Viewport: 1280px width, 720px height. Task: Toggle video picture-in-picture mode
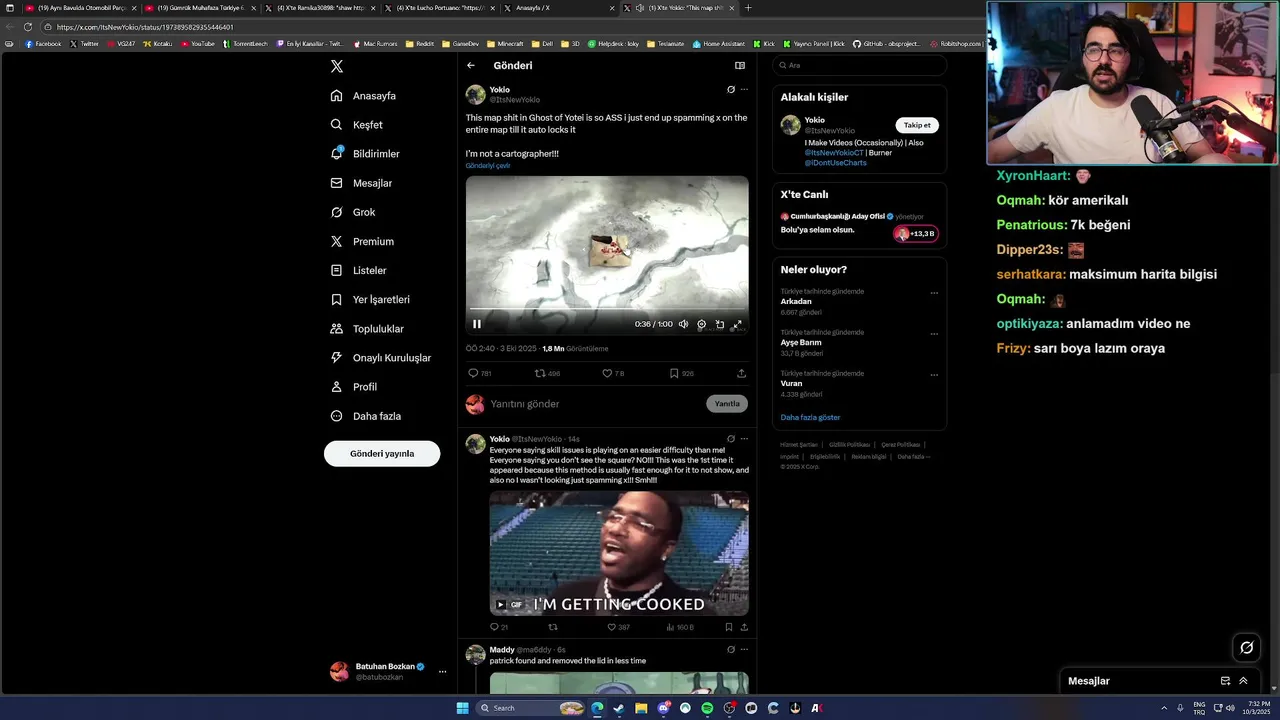click(720, 324)
